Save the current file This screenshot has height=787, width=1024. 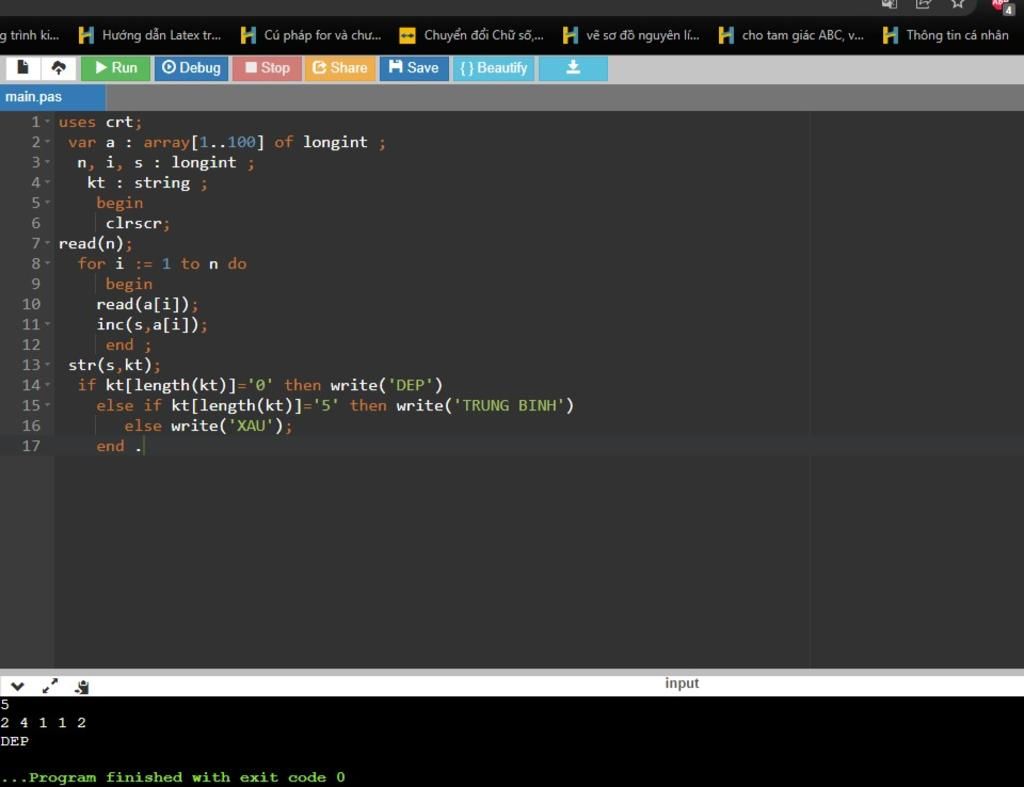click(x=414, y=68)
